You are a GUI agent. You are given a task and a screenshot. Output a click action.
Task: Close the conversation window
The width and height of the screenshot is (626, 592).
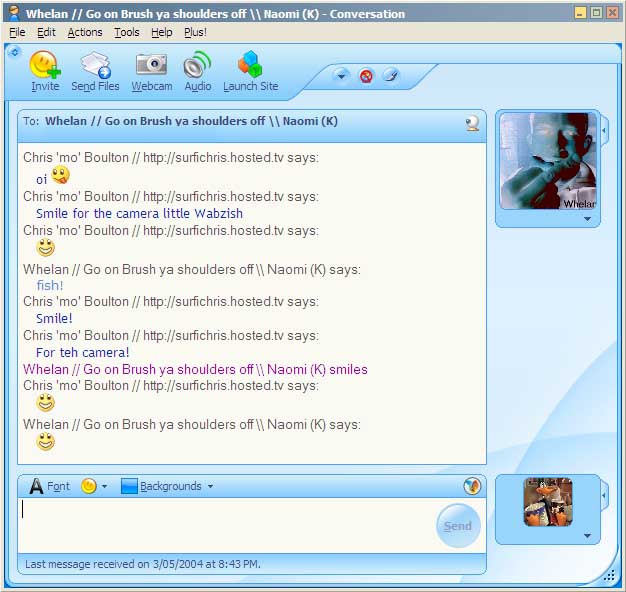point(612,13)
